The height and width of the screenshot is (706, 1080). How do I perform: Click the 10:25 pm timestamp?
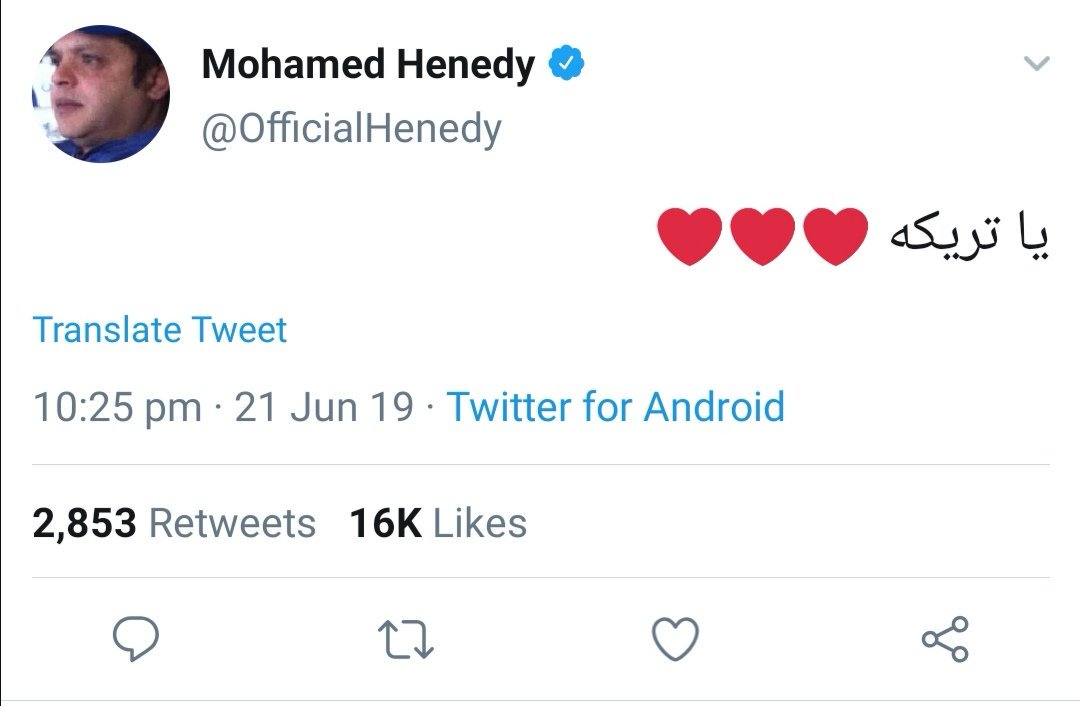point(117,408)
